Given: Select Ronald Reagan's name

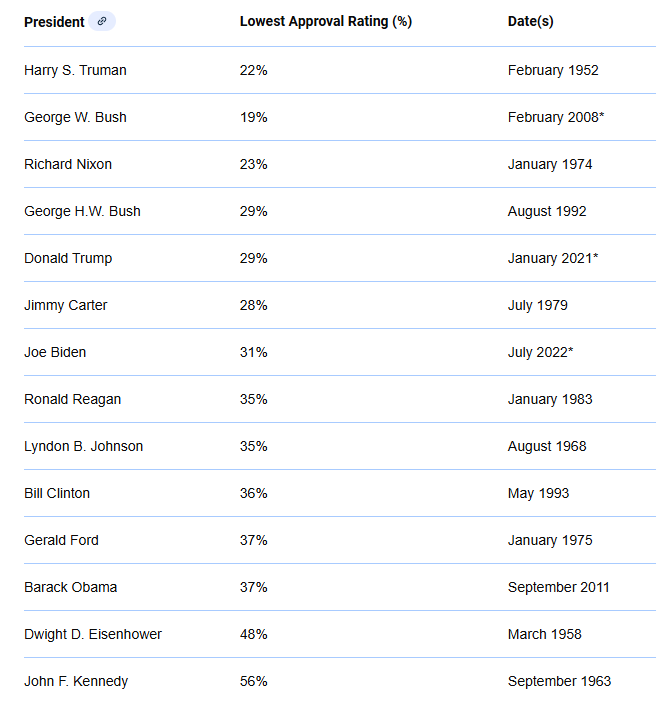Looking at the screenshot, I should pyautogui.click(x=72, y=399).
